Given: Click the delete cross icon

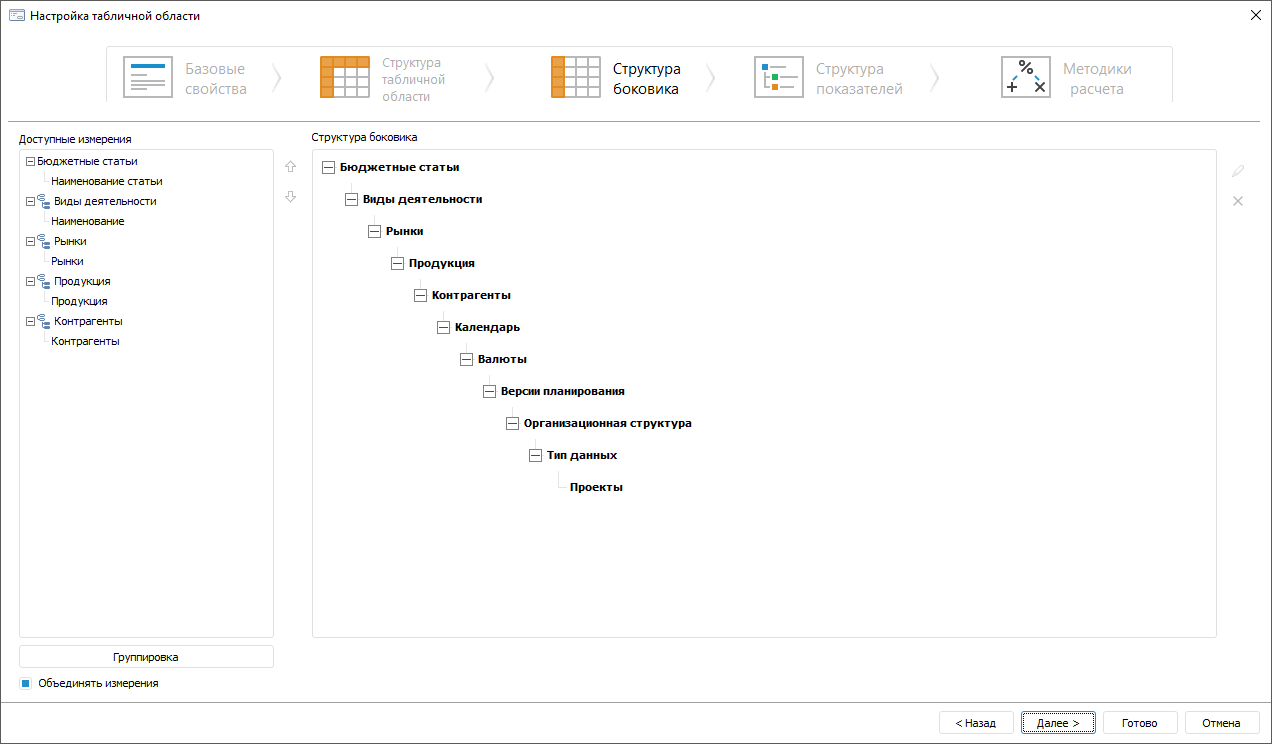Looking at the screenshot, I should click(x=1238, y=201).
